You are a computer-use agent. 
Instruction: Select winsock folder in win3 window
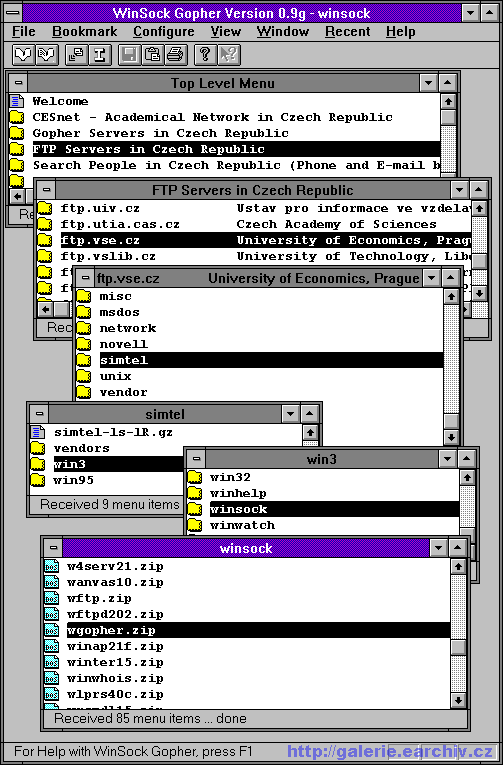pos(334,510)
